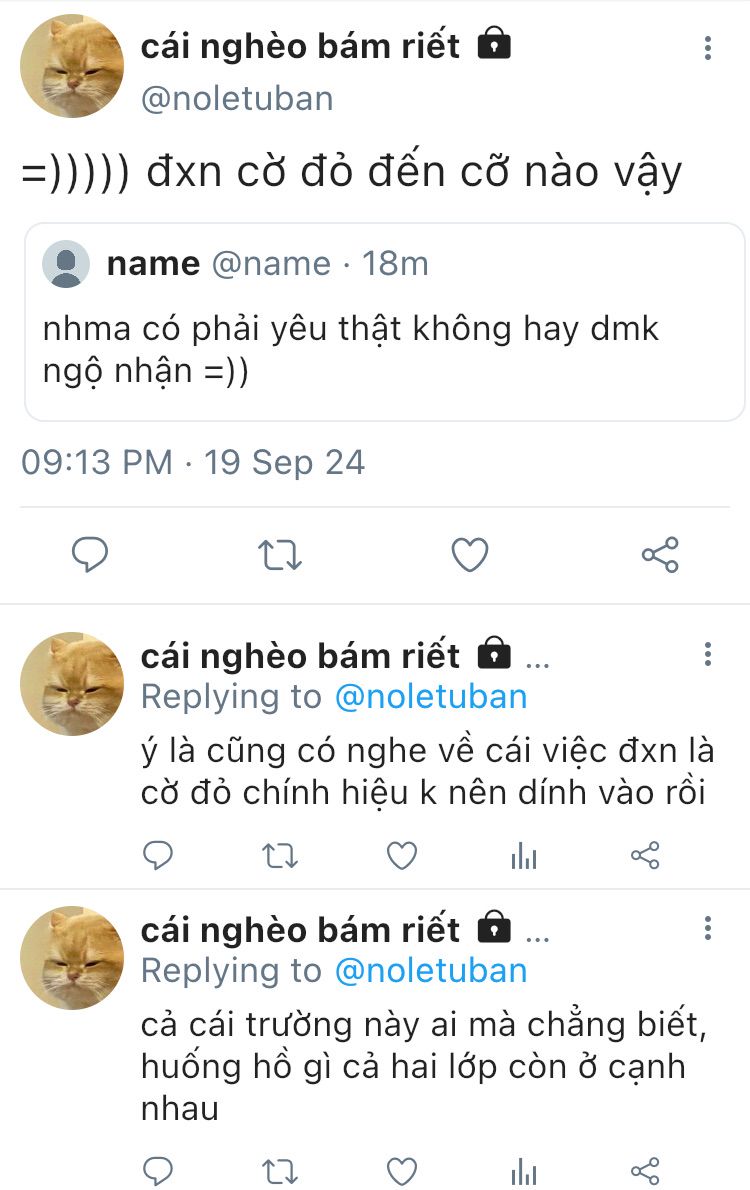Retweet the main tweet
Screen dimensions: 750x1190
(x=280, y=554)
